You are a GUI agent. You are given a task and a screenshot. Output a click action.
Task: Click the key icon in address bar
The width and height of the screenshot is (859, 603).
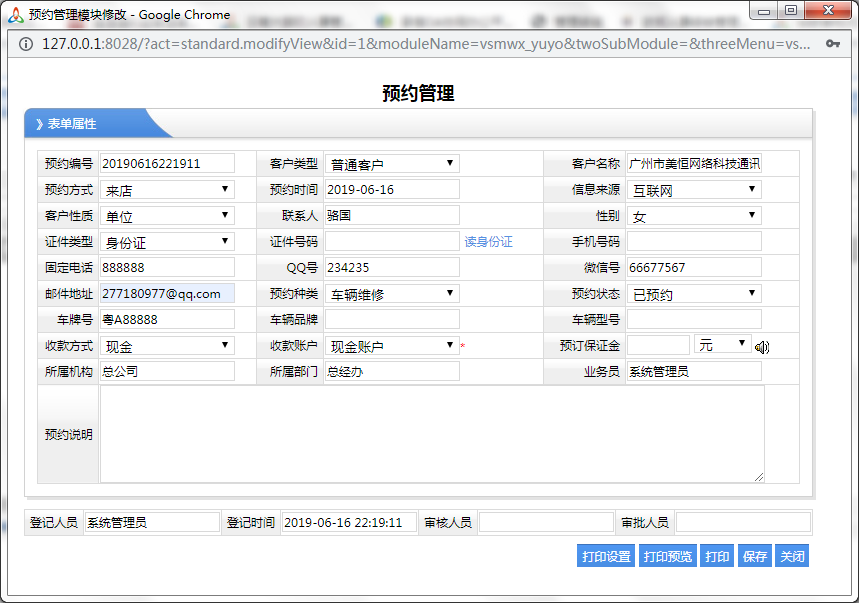[832, 44]
